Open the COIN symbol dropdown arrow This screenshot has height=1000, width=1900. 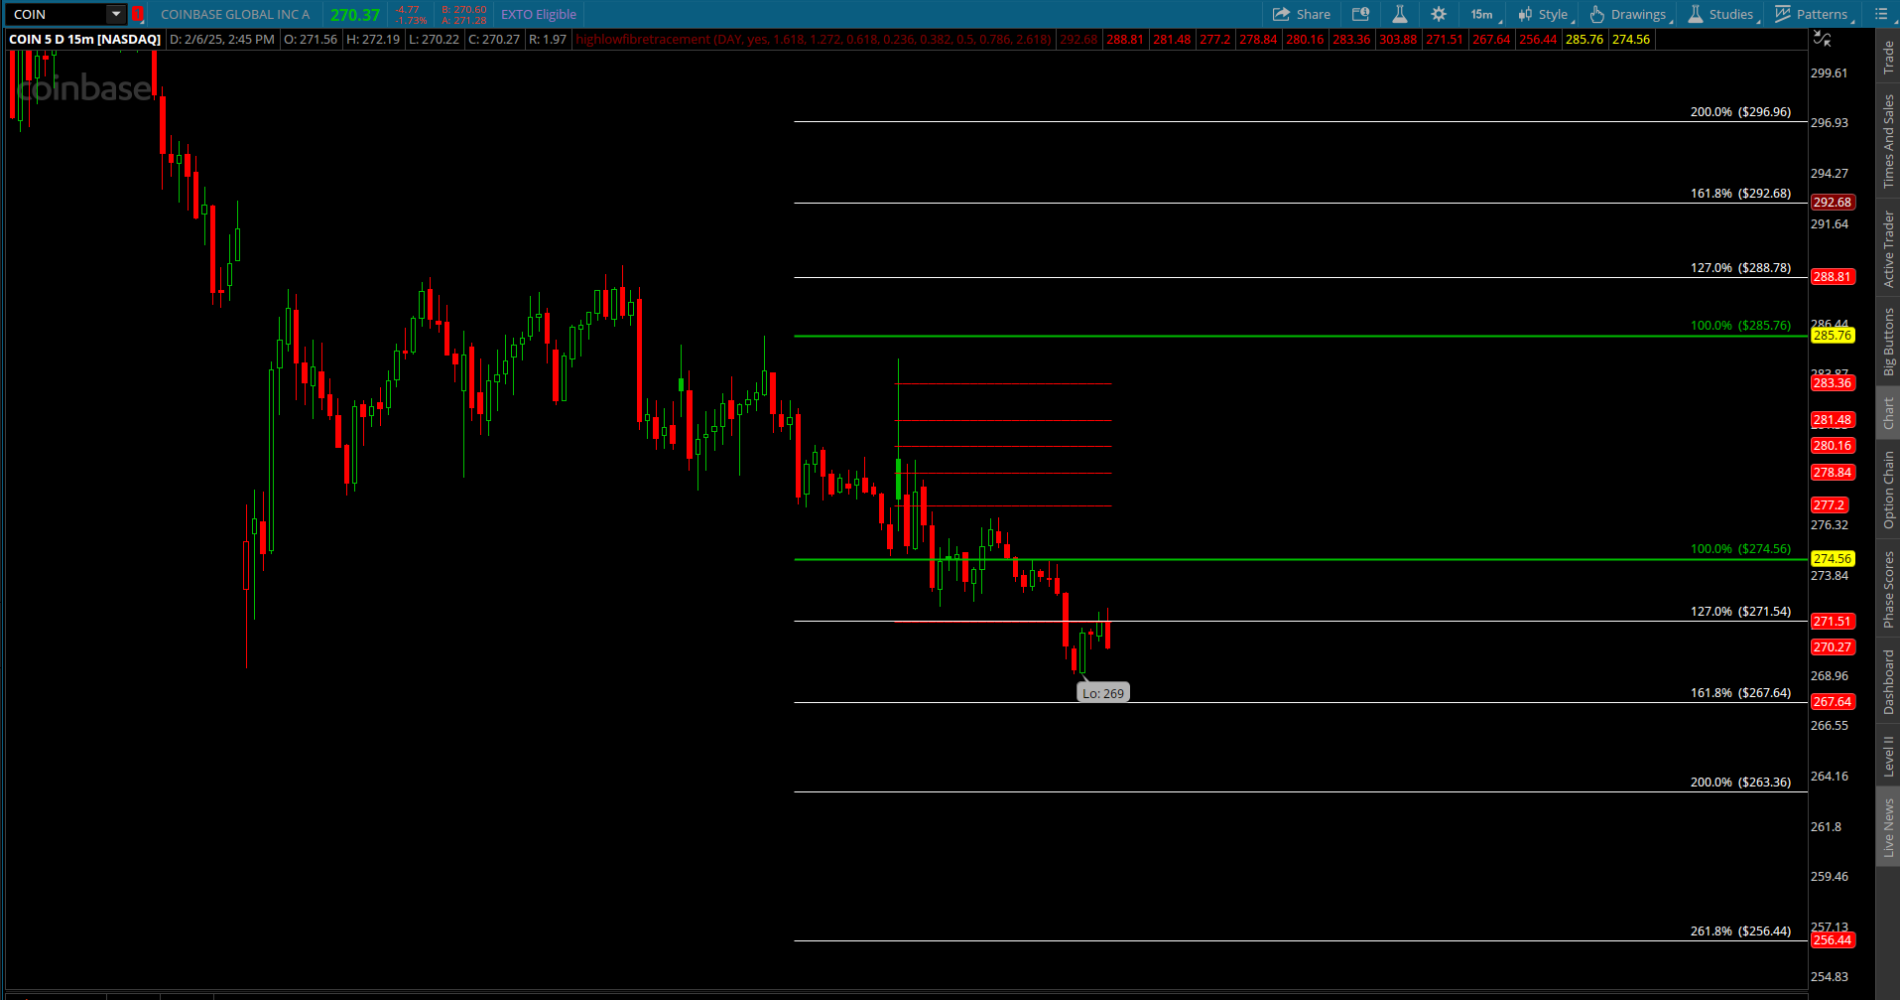116,14
